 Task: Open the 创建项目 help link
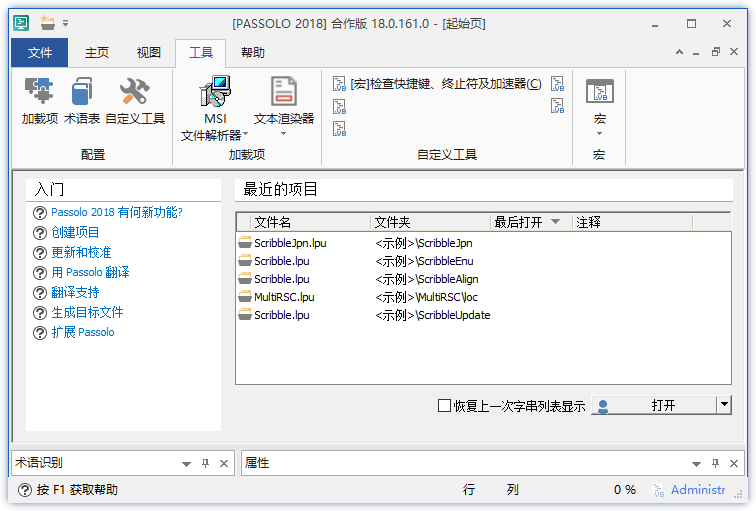tap(75, 232)
